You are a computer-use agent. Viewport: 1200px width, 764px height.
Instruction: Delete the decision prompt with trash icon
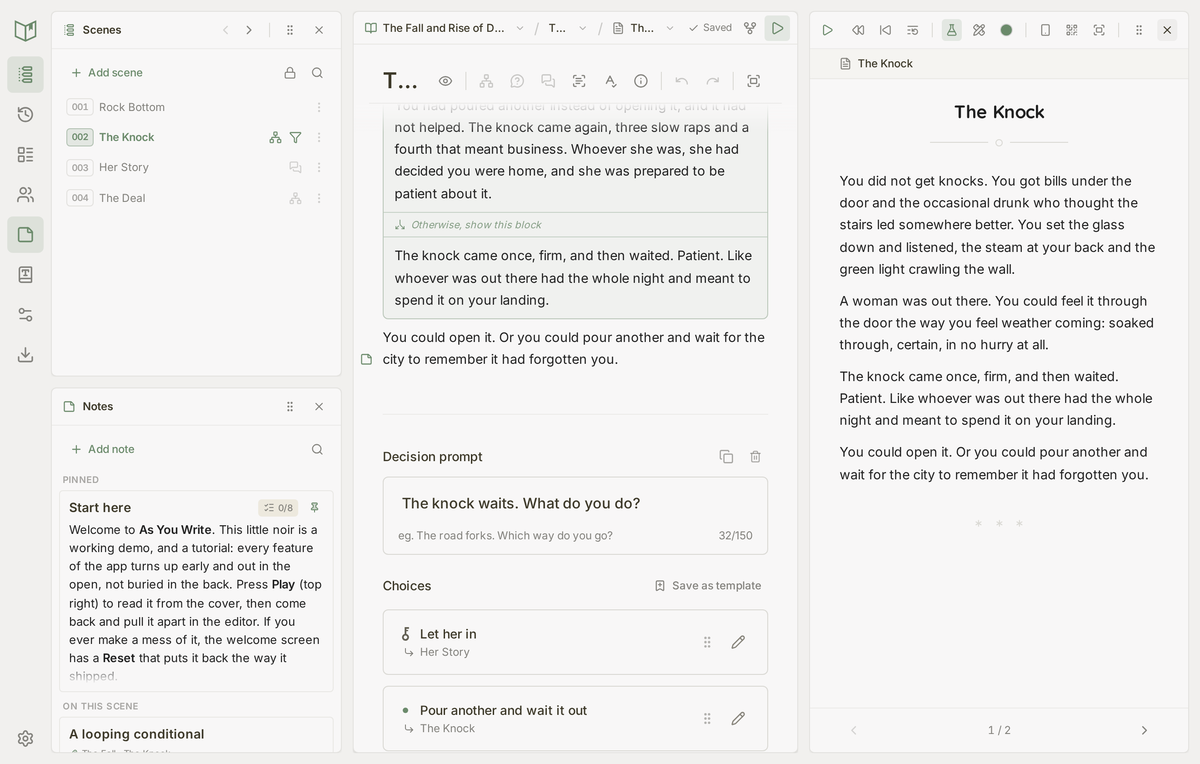click(x=755, y=456)
